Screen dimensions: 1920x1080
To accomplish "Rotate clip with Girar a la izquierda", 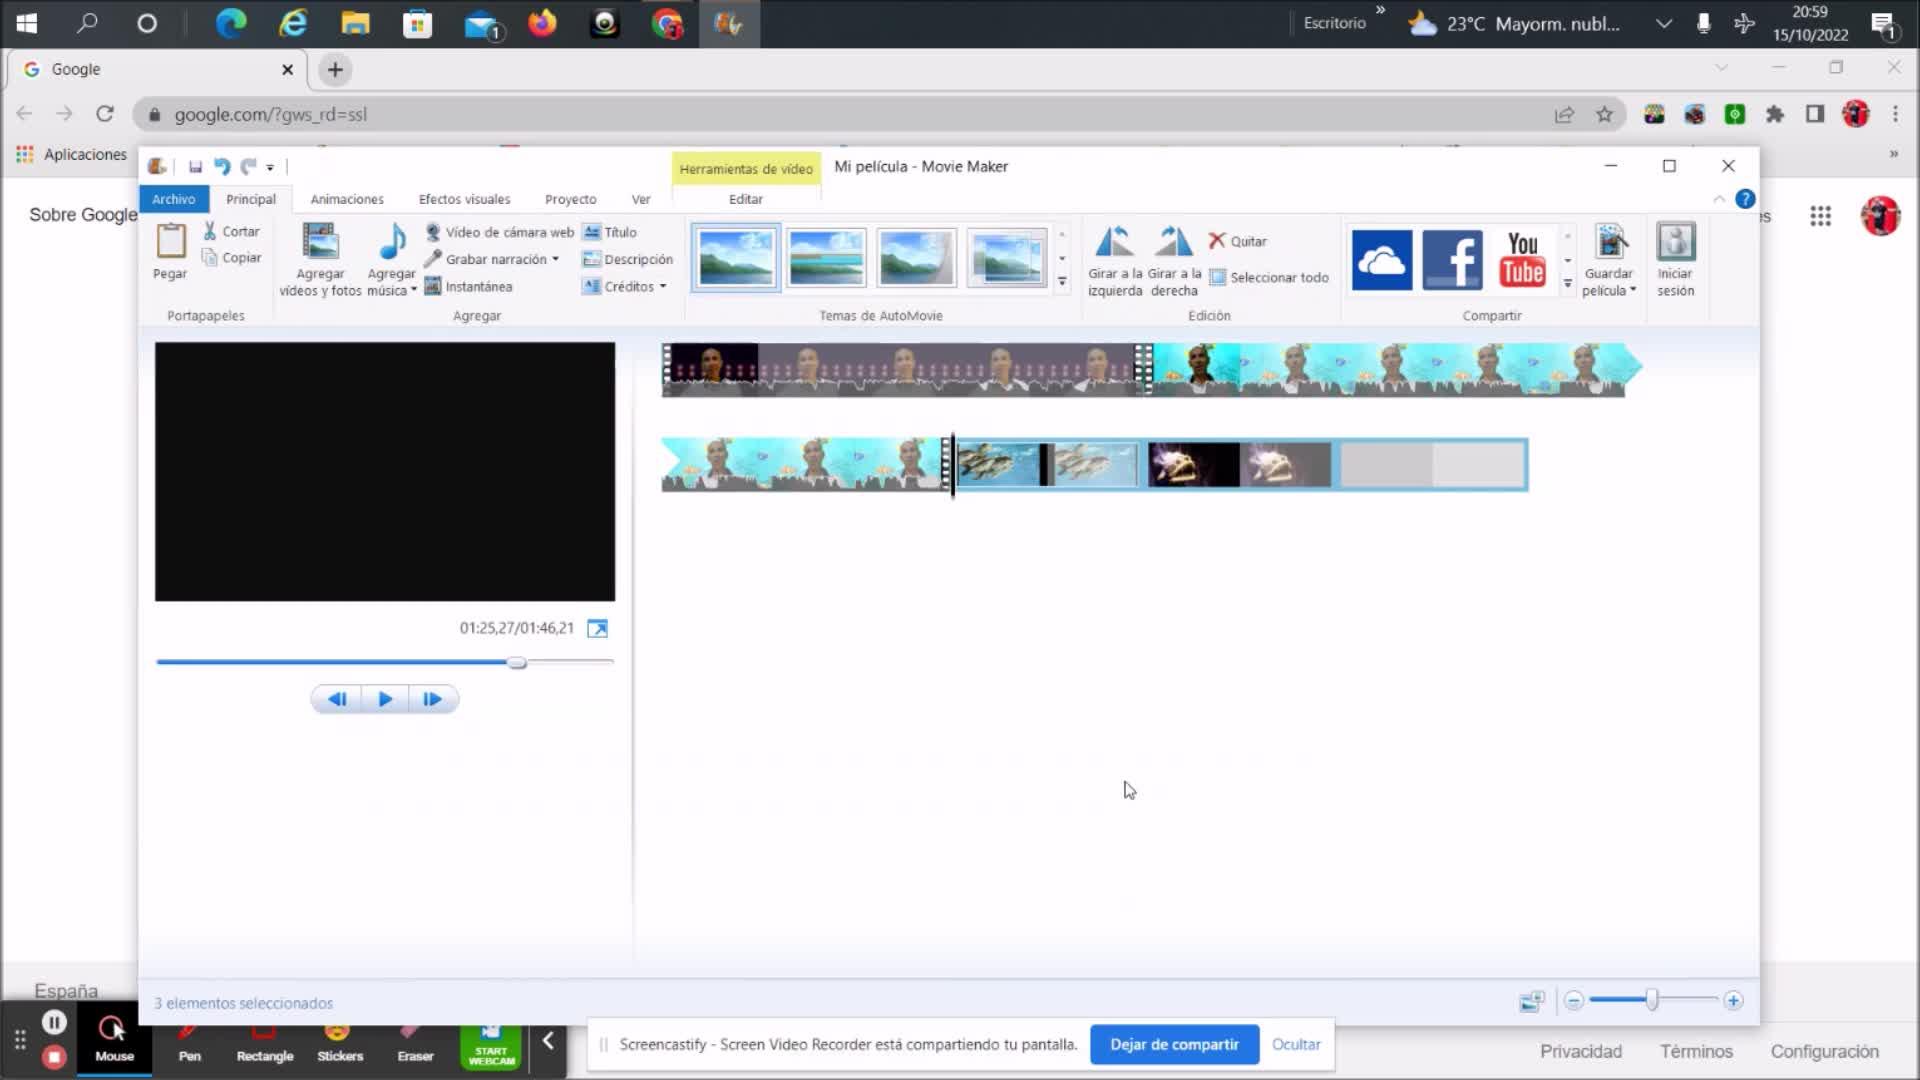I will coord(1114,243).
